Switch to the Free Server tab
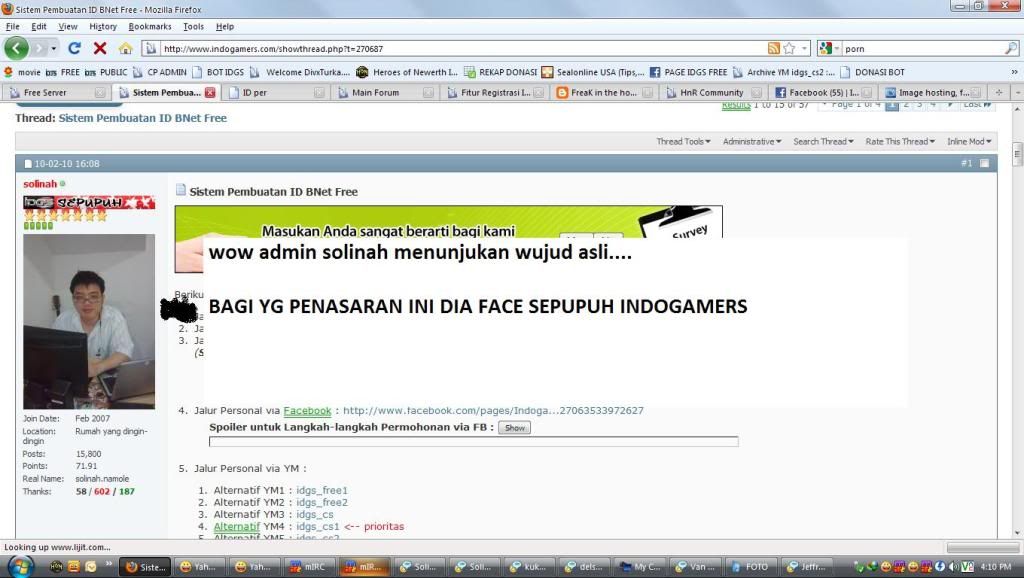Screen dimensions: 1024x578 pos(56,93)
